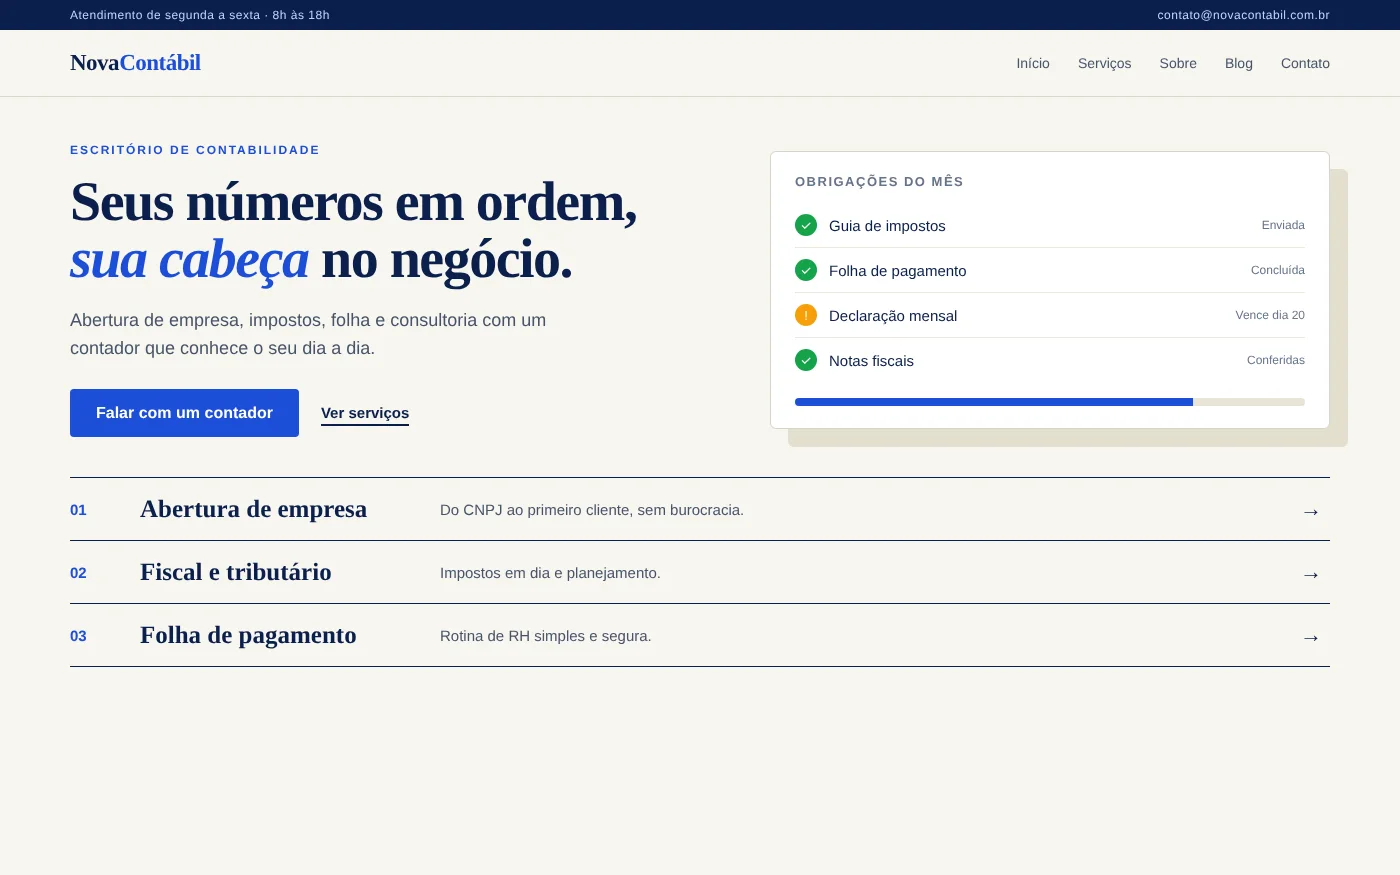This screenshot has width=1400, height=875.
Task: Click 'Rotina de RH simples e segura.' text
Action: [546, 636]
